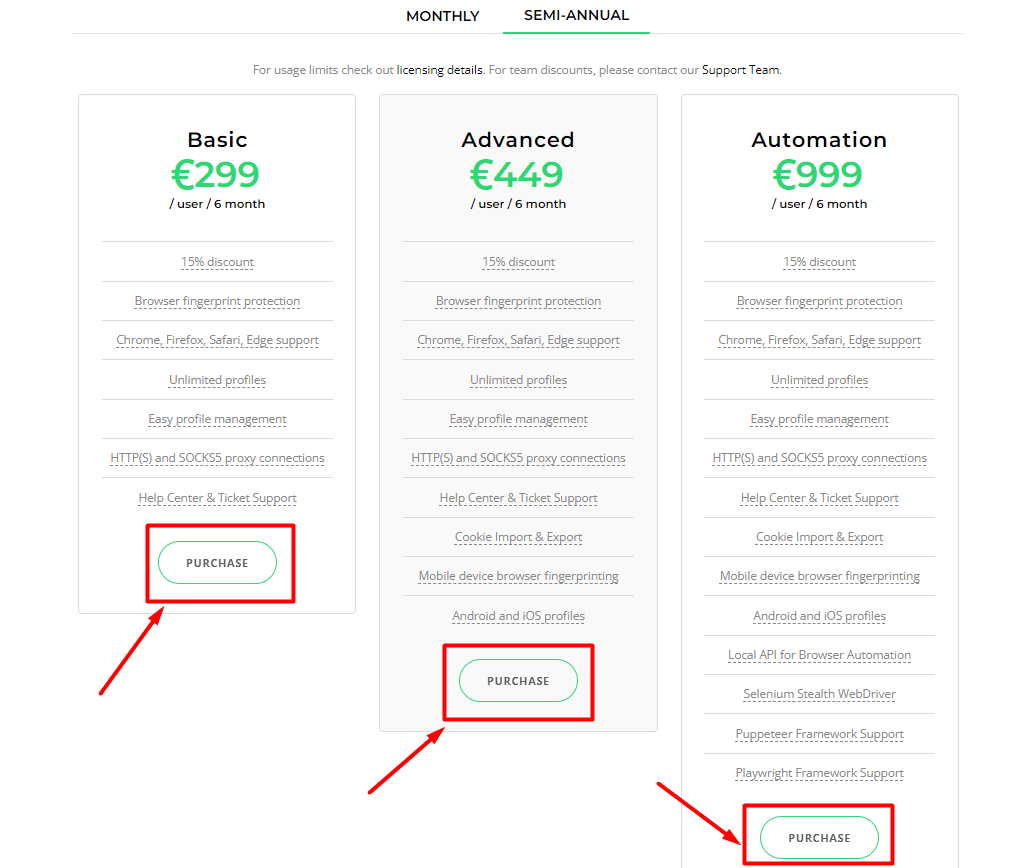Image resolution: width=1035 pixels, height=868 pixels.
Task: Click Cookie Import & Export in Advanced
Action: [x=518, y=537]
